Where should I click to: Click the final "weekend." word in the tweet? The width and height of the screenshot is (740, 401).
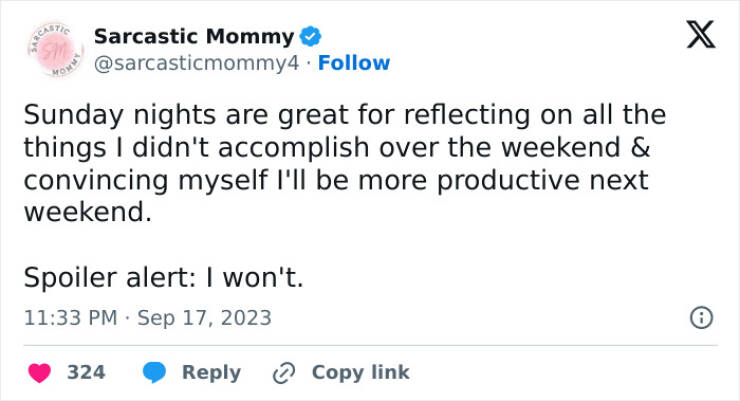87,213
